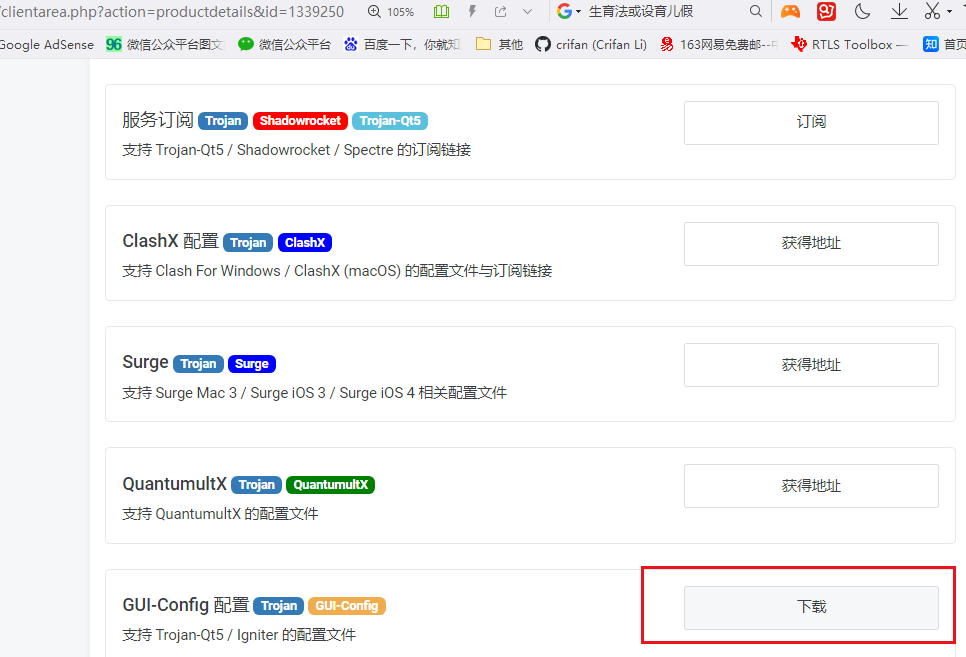Click the URL text in address bar

click(x=172, y=12)
